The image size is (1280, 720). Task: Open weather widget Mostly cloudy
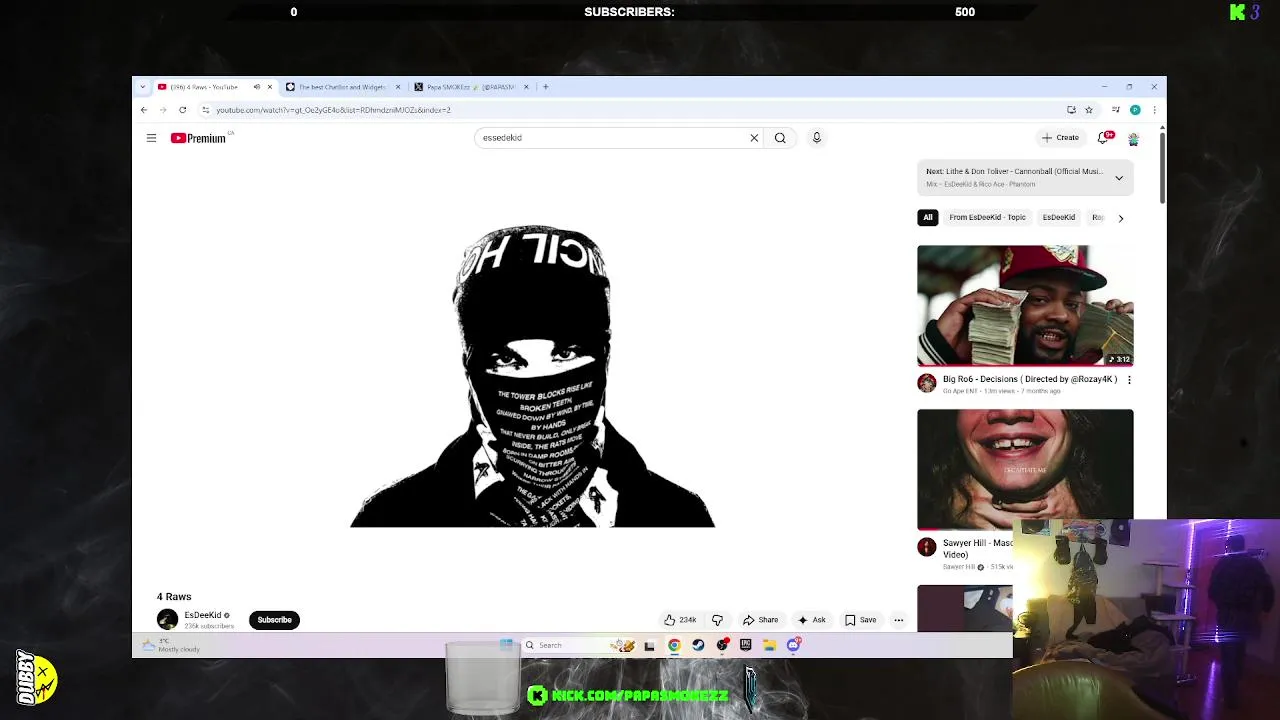[172, 645]
